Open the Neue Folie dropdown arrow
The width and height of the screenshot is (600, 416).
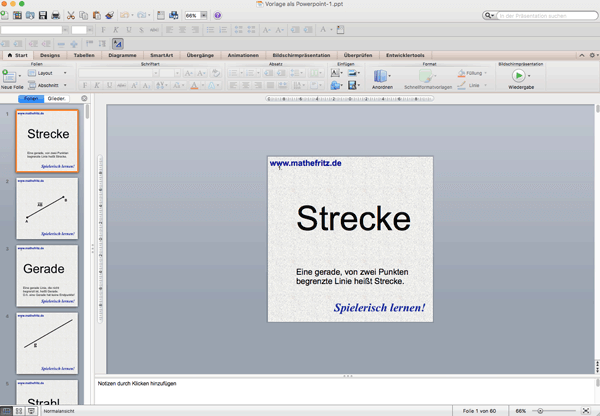coord(20,76)
